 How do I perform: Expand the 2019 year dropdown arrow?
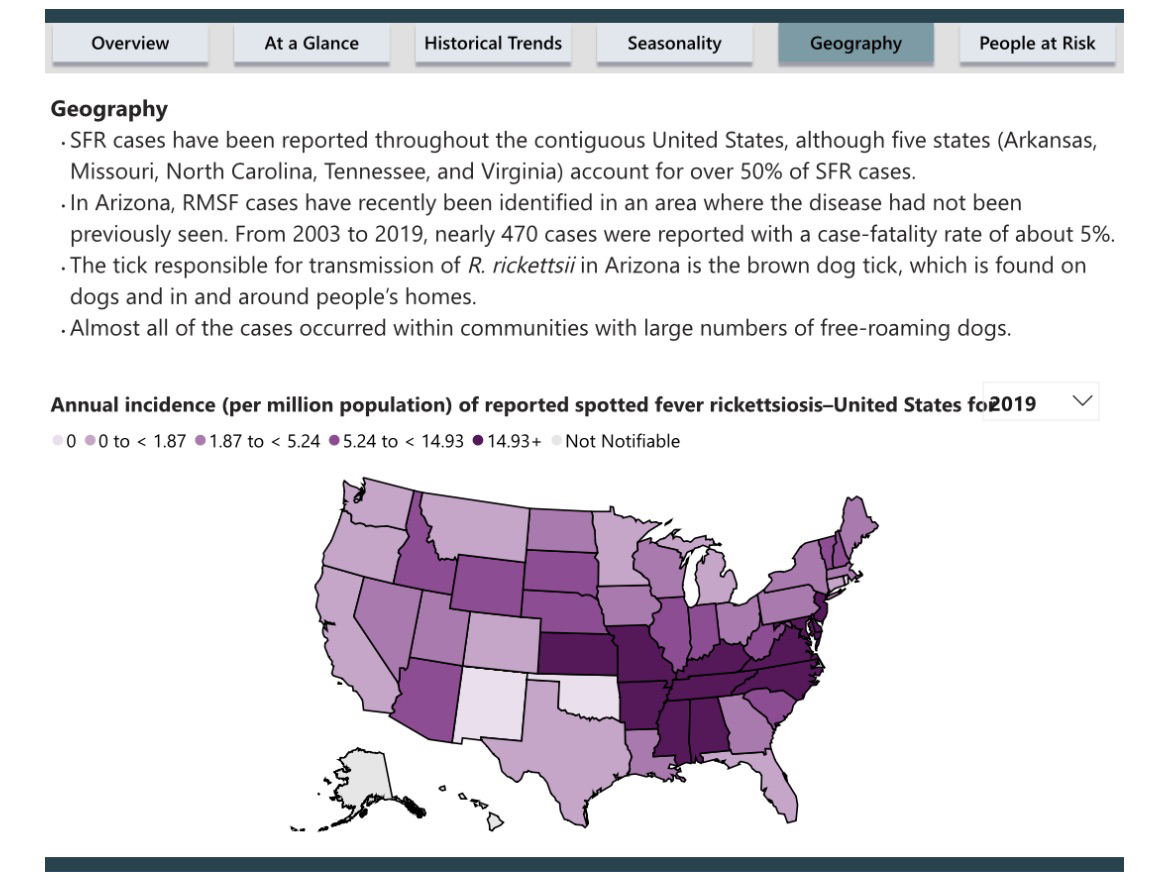(x=1081, y=401)
